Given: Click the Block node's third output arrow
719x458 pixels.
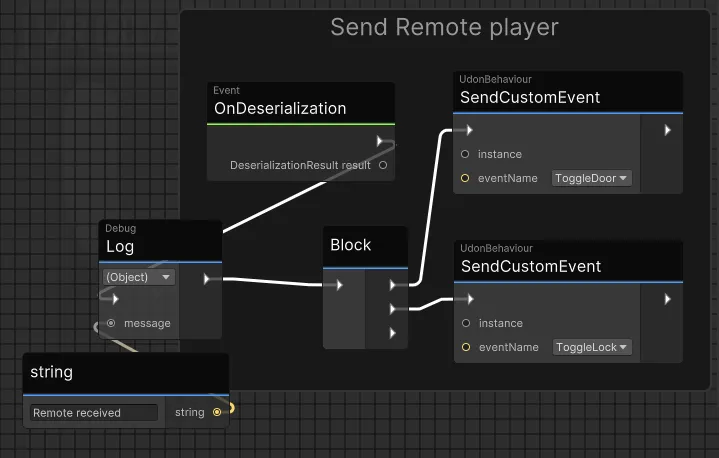Looking at the screenshot, I should point(393,332).
